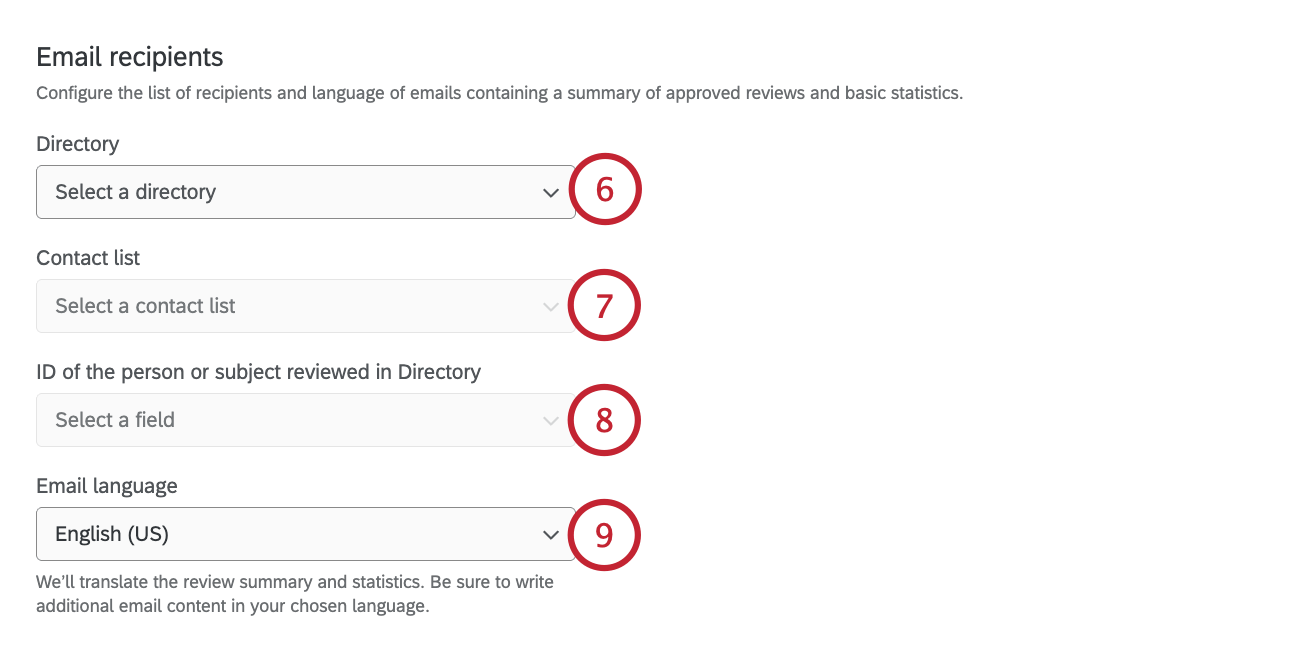This screenshot has width=1304, height=656.
Task: Click the Email language field label
Action: (x=107, y=486)
